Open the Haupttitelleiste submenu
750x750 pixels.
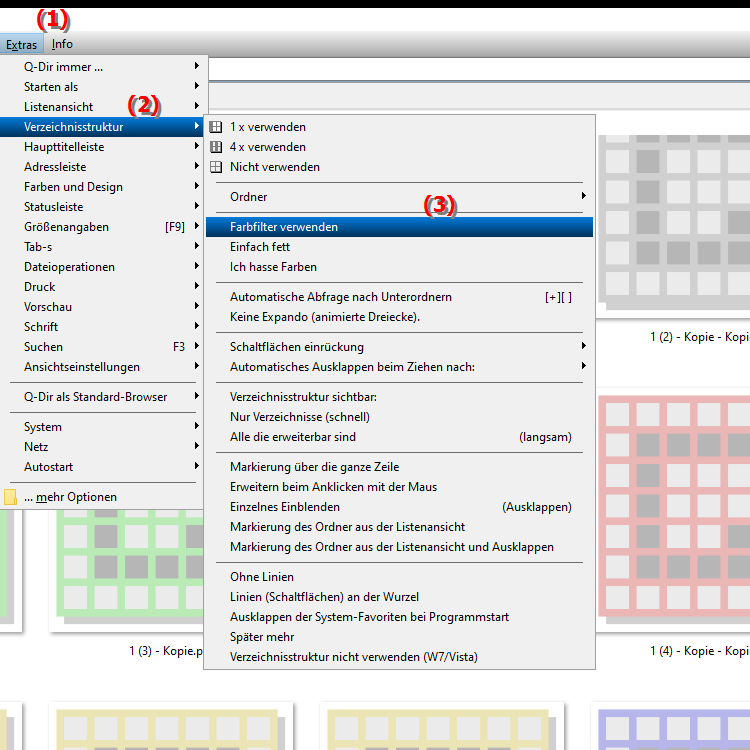(x=101, y=147)
